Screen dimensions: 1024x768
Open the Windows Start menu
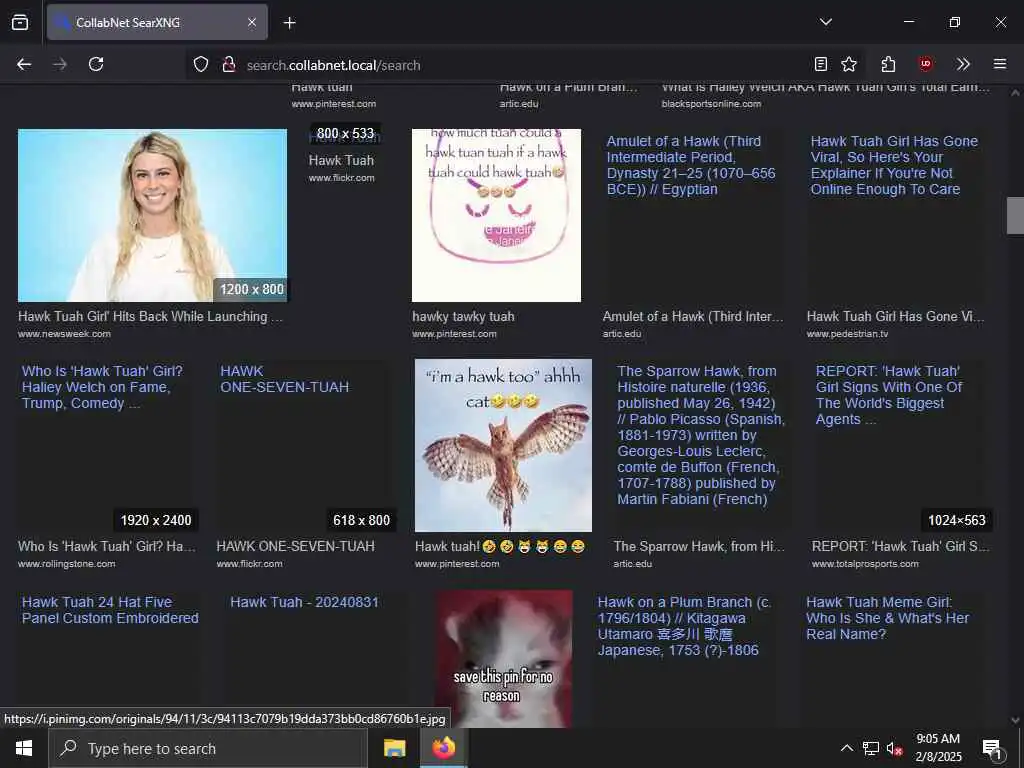click(x=24, y=748)
